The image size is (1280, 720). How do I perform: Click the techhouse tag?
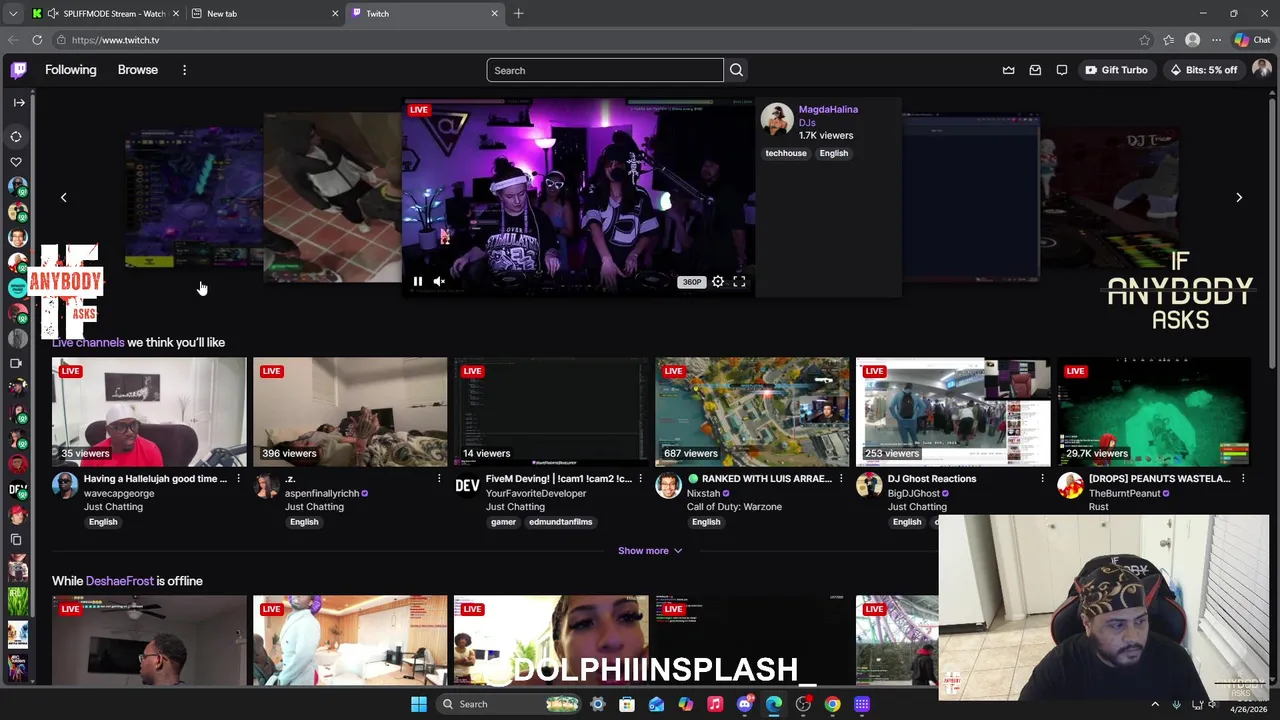[x=786, y=153]
